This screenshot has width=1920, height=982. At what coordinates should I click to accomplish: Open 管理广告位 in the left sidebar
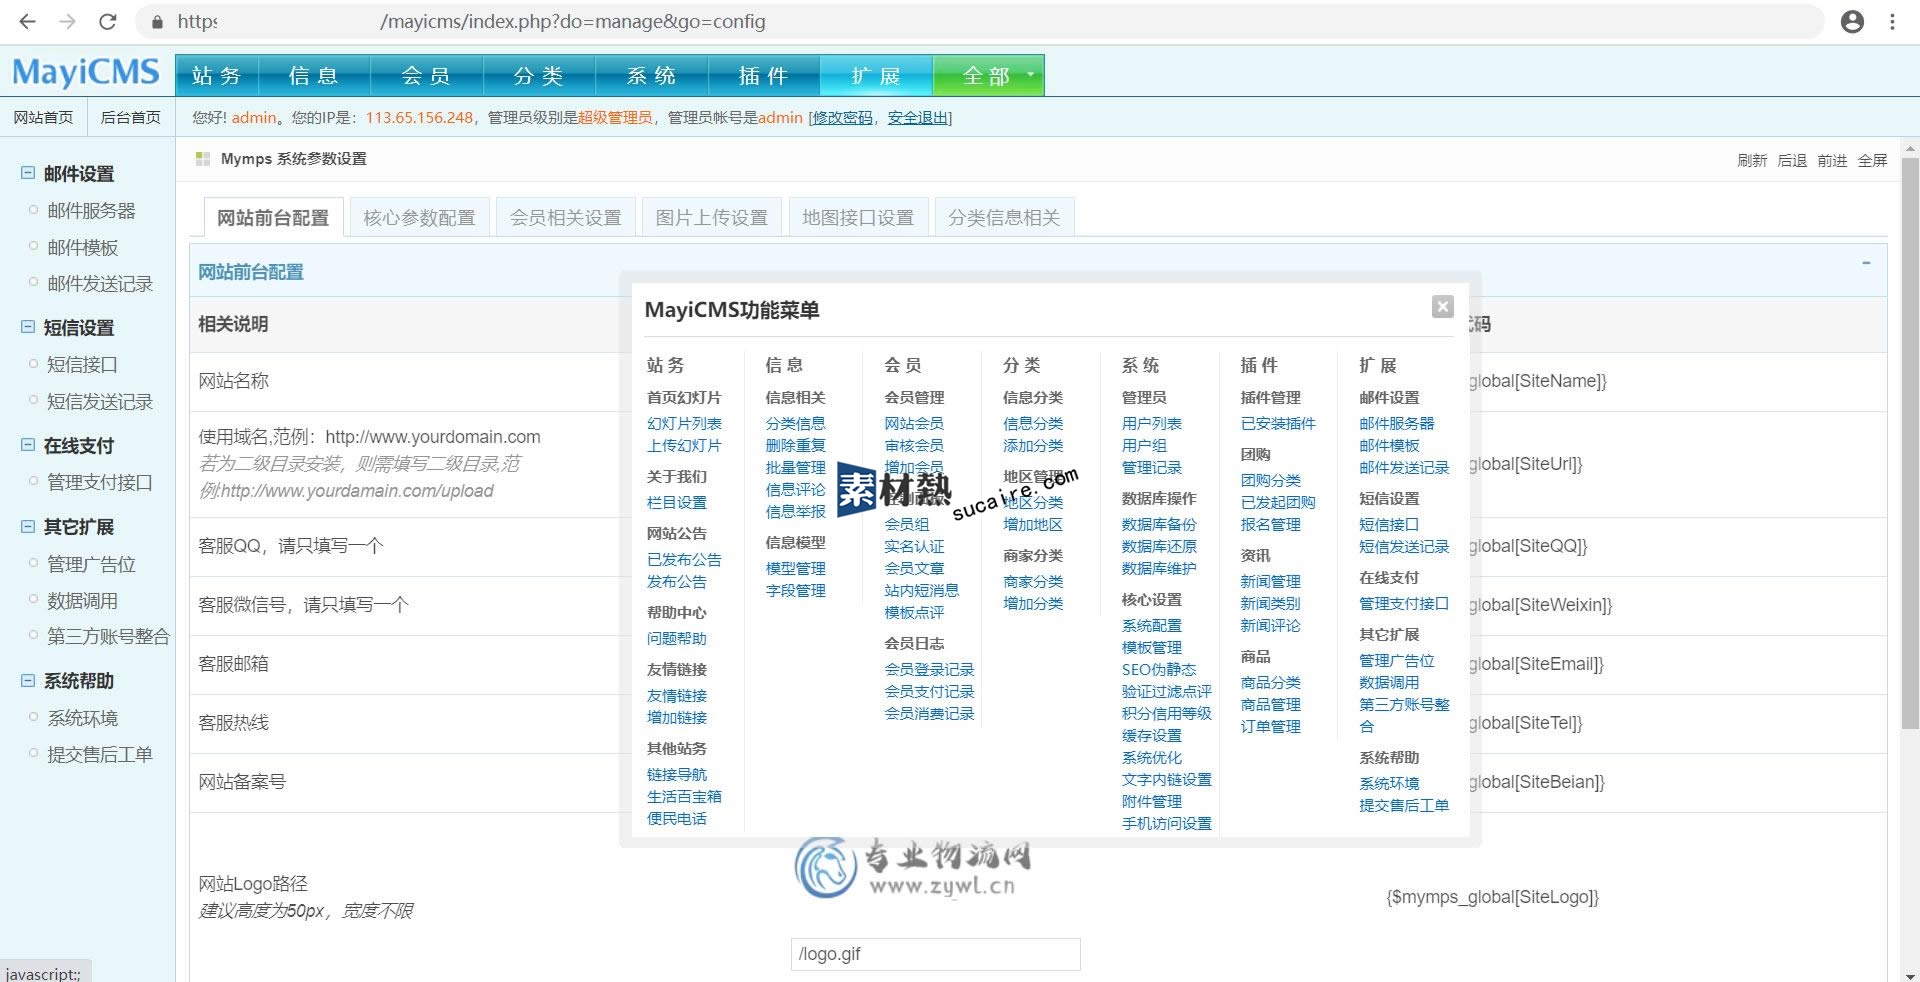point(91,564)
